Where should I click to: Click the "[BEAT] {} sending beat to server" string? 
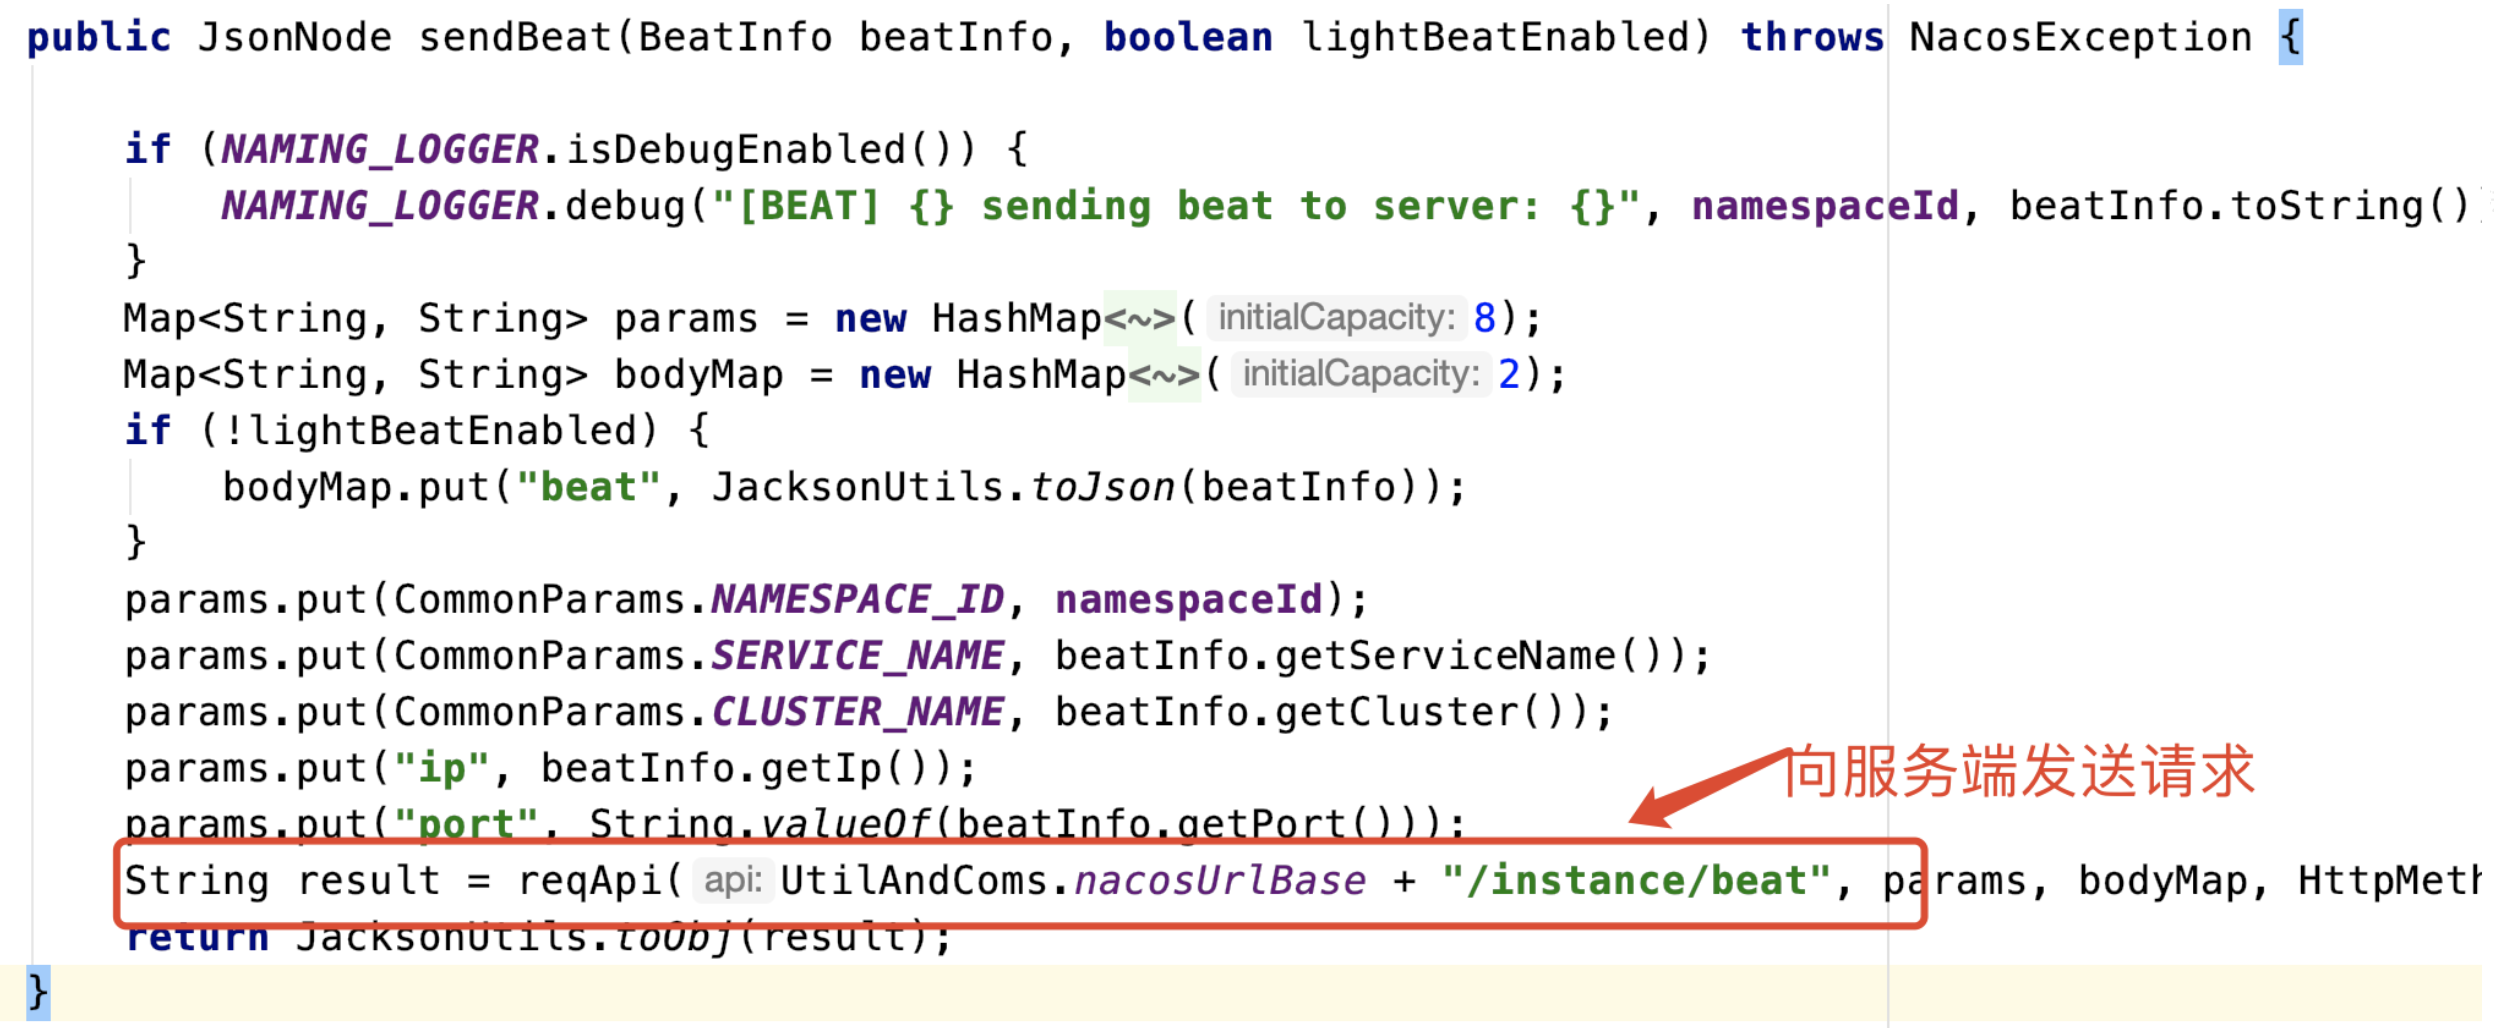pos(1174,207)
